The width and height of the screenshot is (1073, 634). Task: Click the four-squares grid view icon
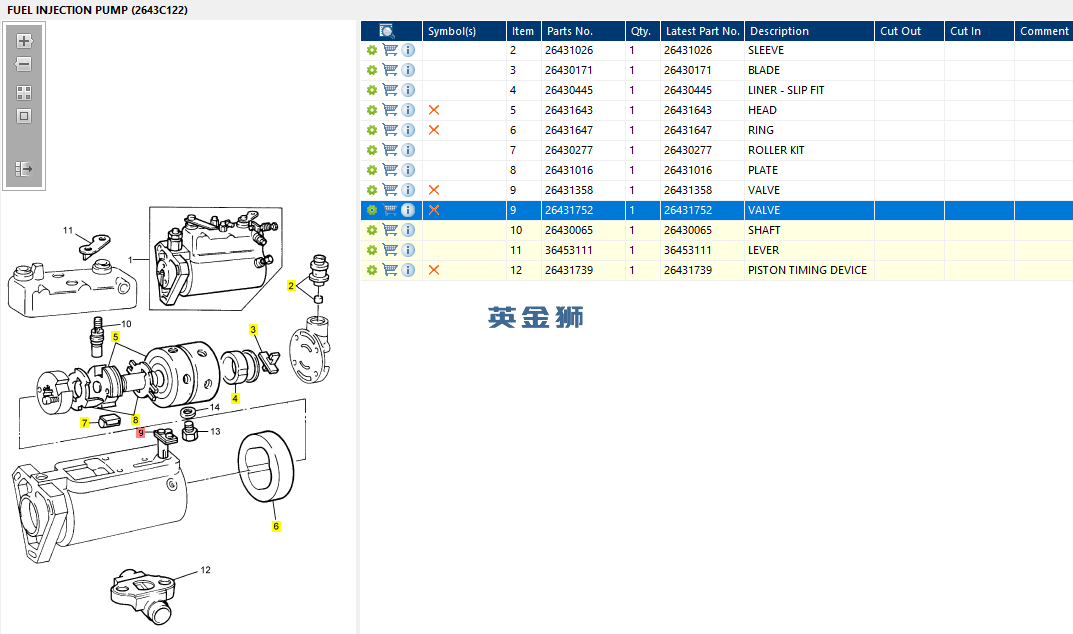[24, 92]
